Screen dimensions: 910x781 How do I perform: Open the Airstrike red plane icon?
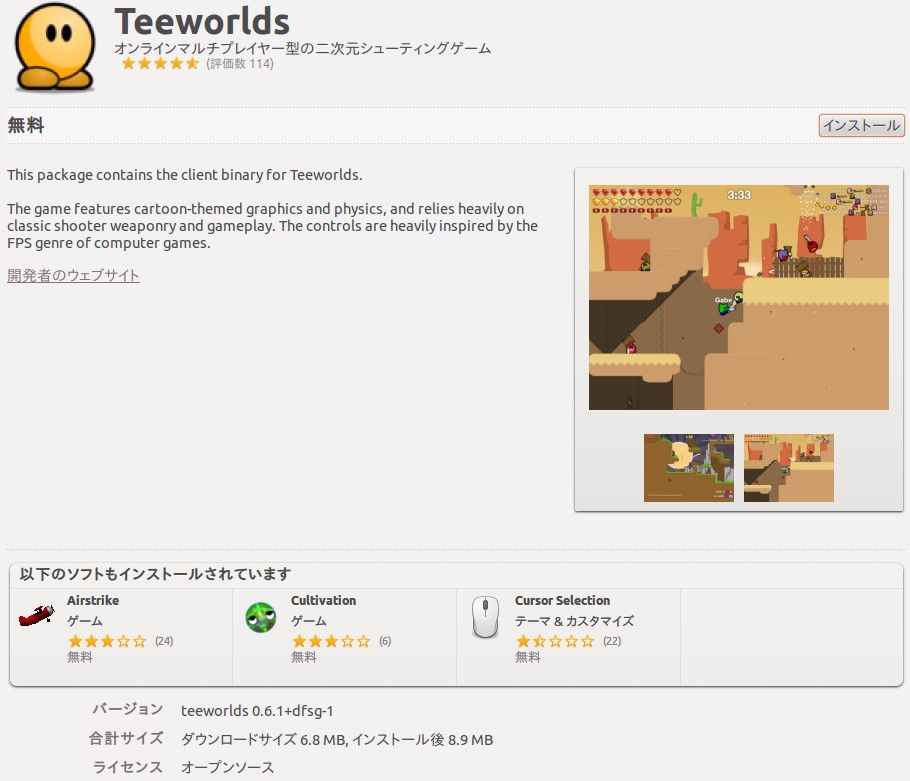(36, 616)
